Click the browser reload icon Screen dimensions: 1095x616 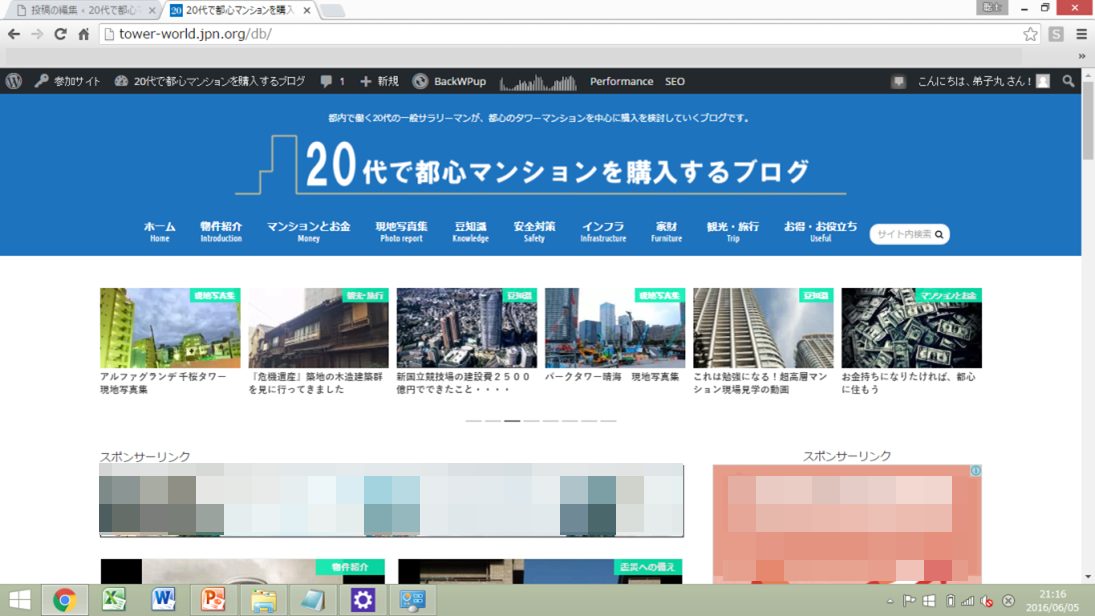[60, 34]
